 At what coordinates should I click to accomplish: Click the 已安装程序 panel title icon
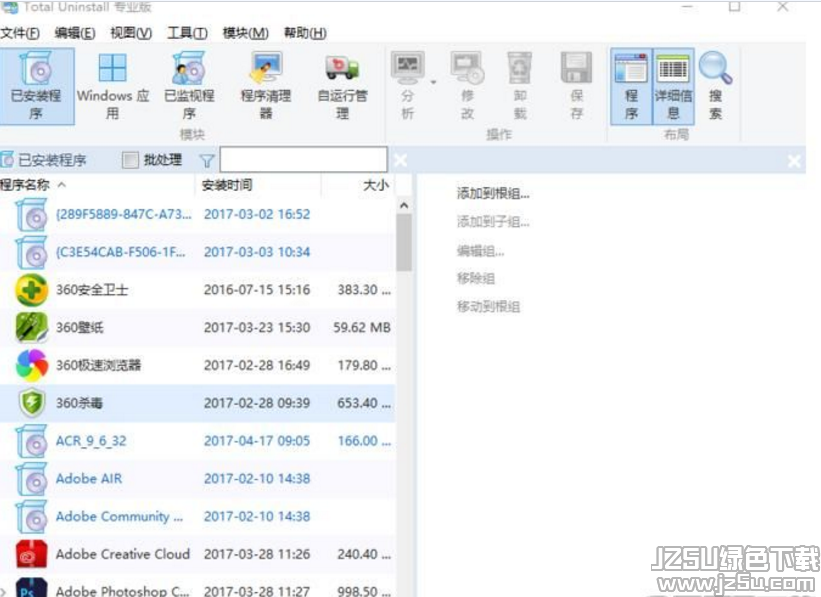7,160
